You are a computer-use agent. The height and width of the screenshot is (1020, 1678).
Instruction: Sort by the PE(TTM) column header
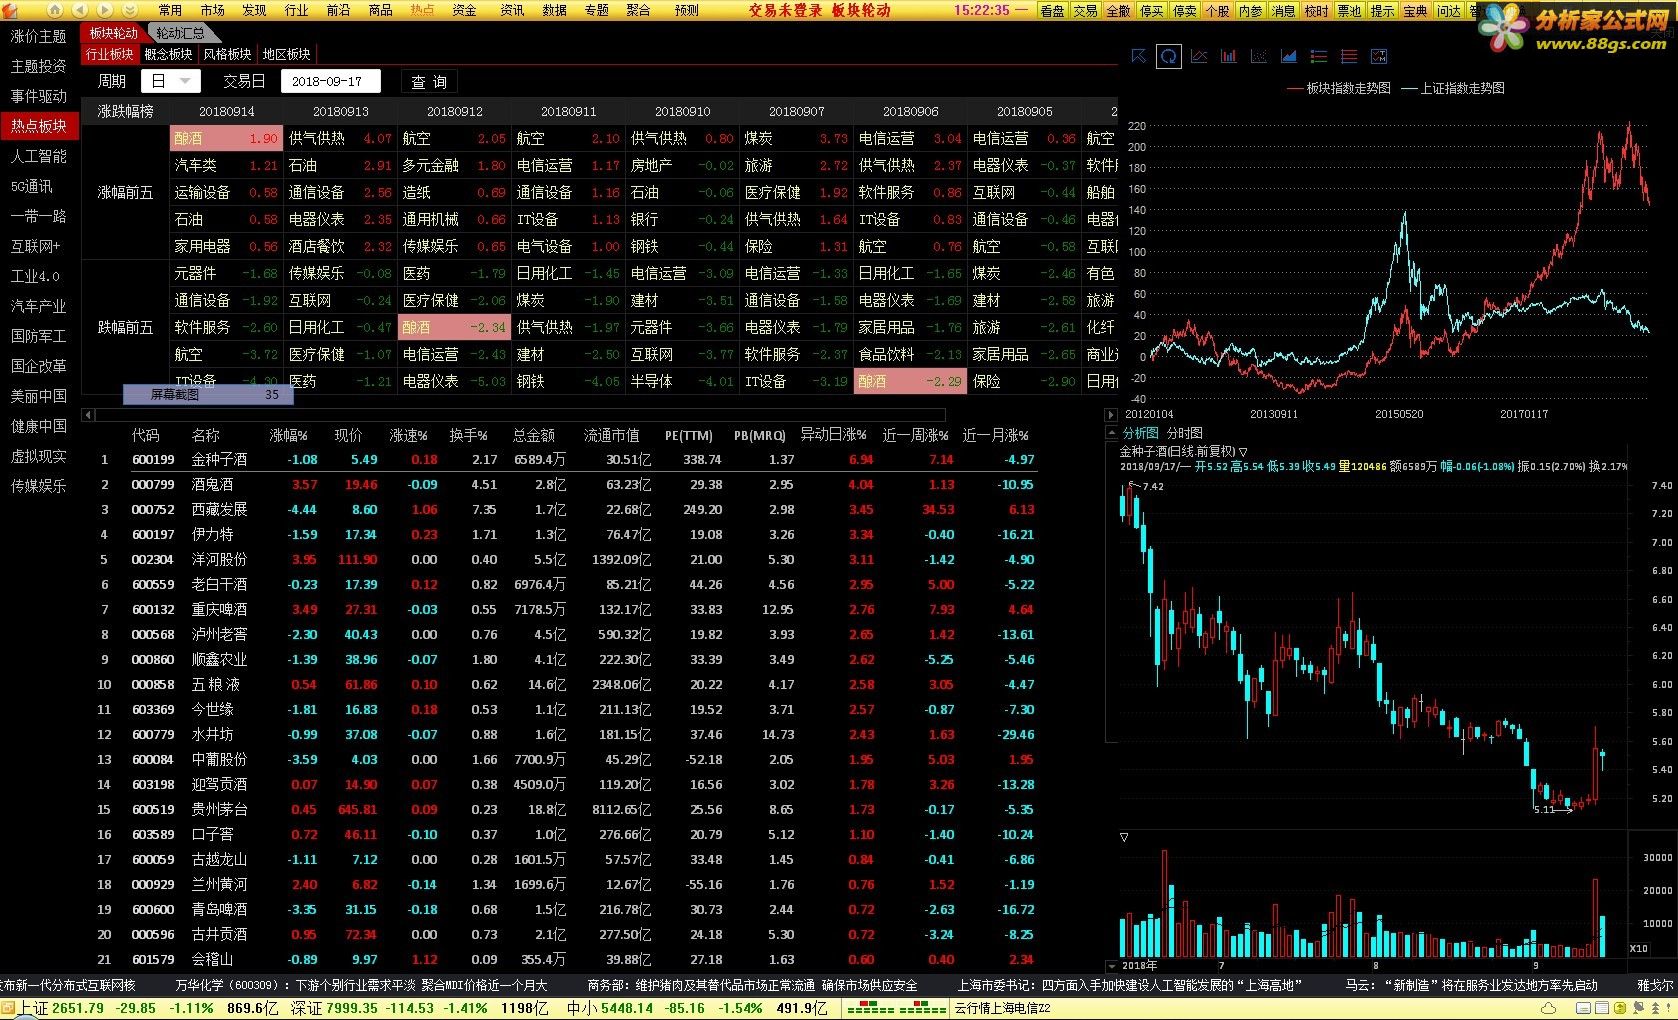coord(689,435)
